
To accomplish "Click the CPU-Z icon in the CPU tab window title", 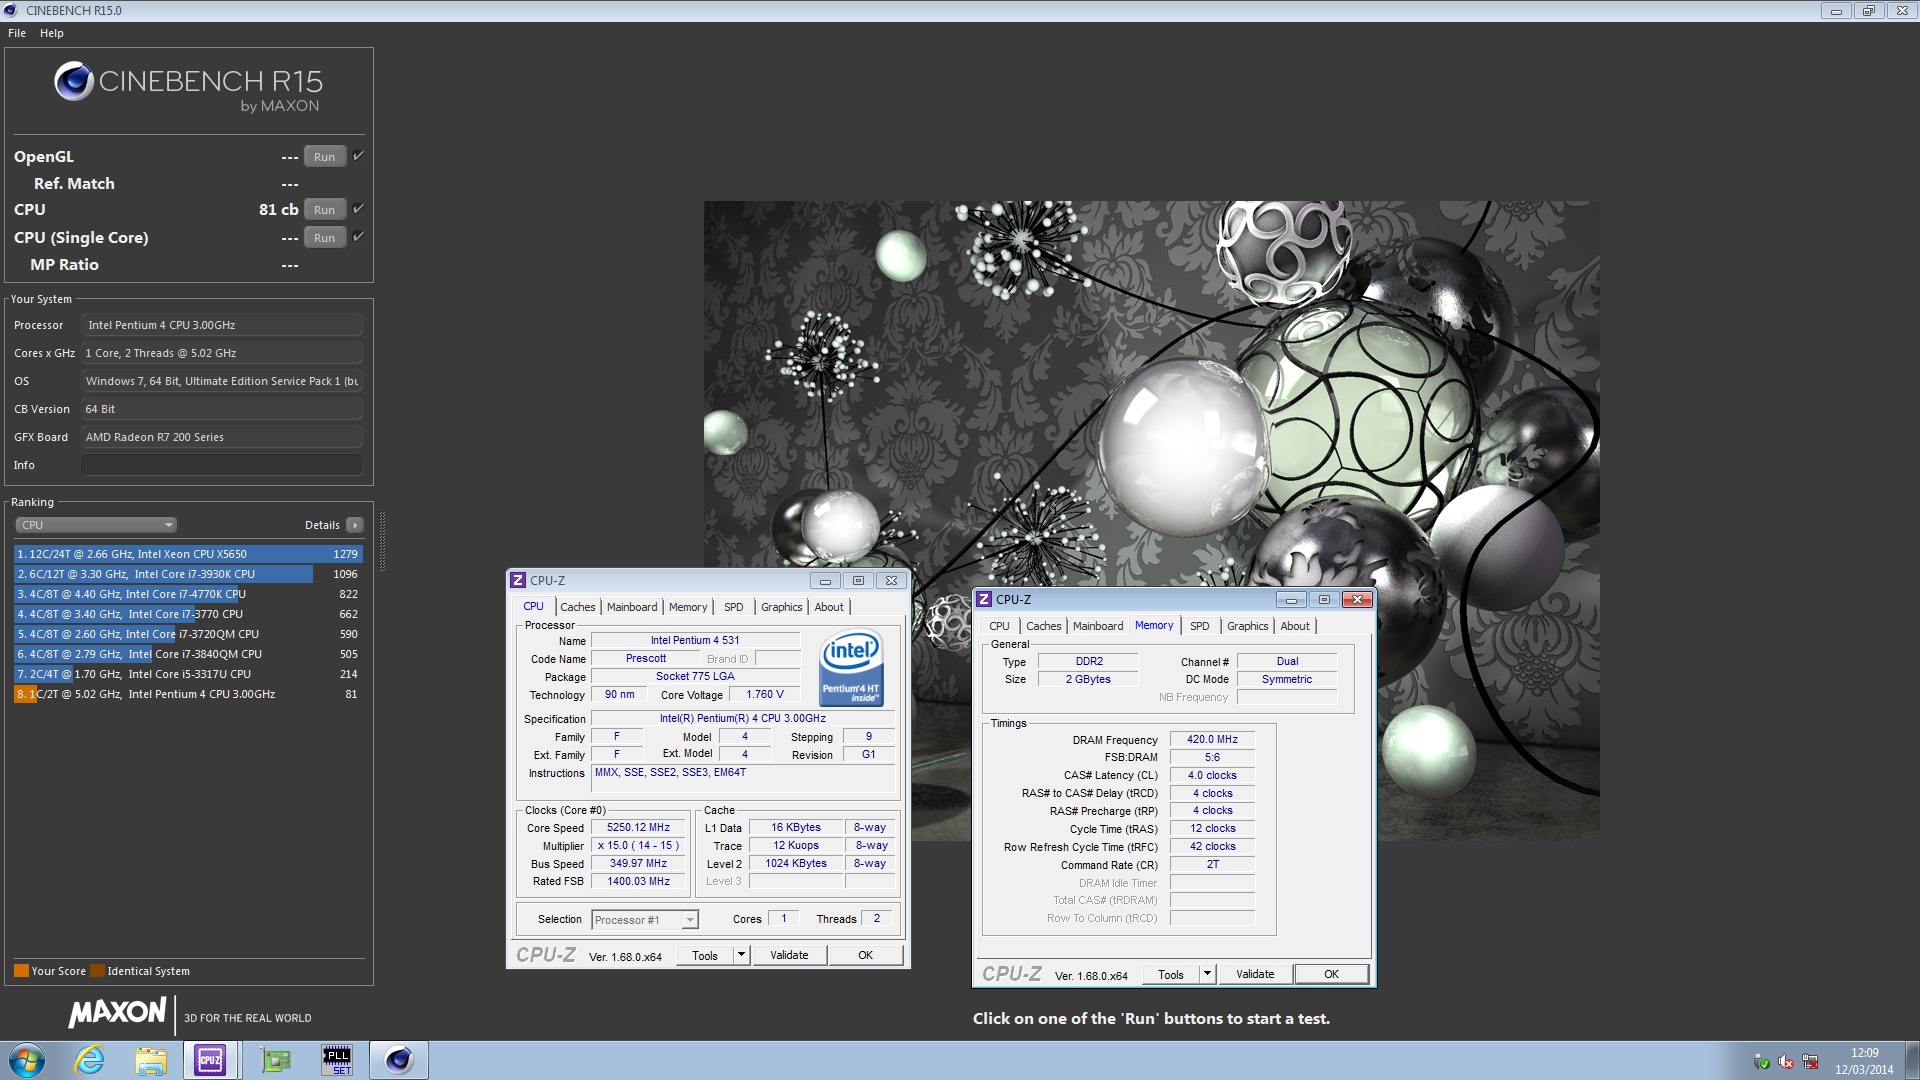I will point(518,580).
